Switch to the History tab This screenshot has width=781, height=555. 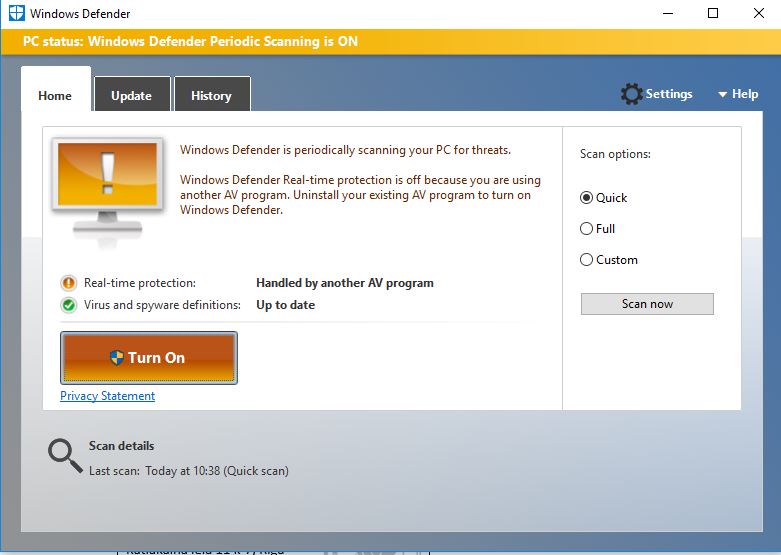(212, 94)
